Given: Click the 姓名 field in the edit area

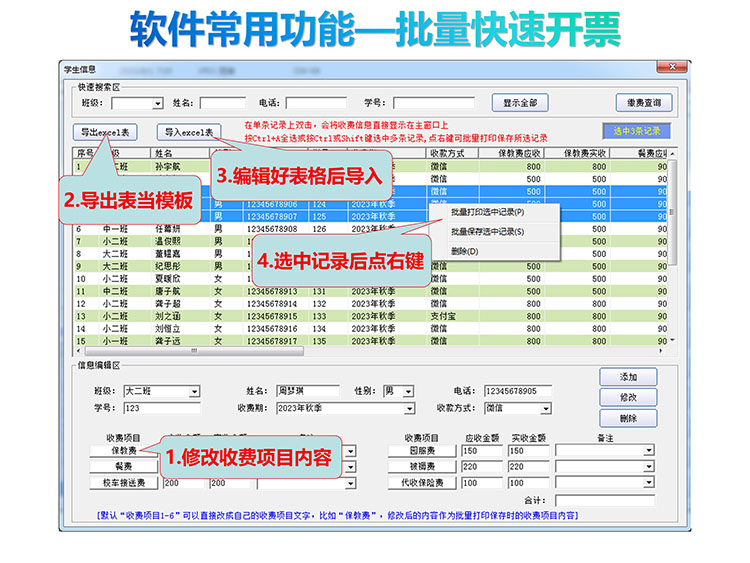Looking at the screenshot, I should click(308, 391).
